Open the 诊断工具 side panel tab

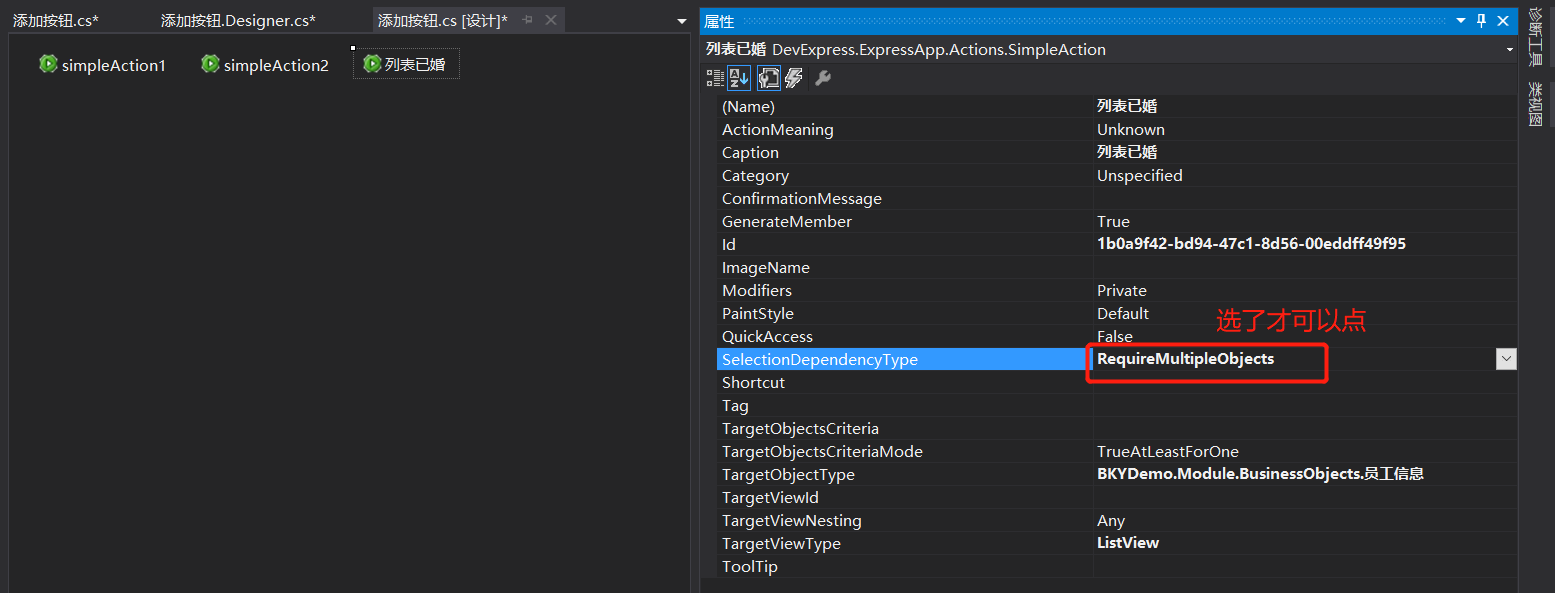point(1536,37)
